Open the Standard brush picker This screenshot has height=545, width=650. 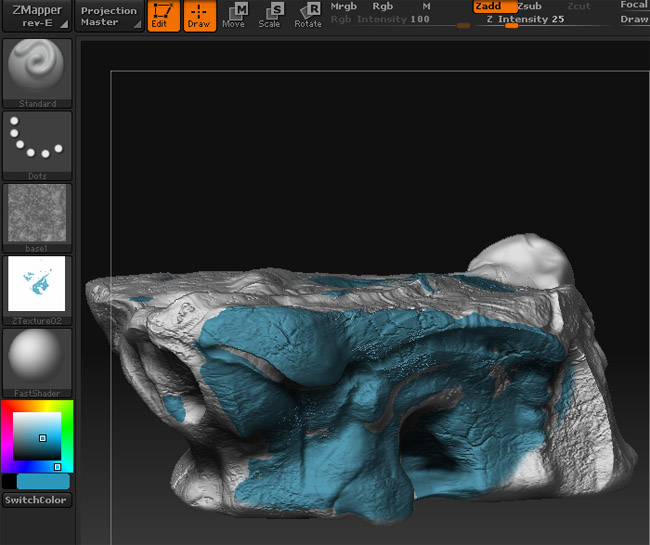click(37, 72)
